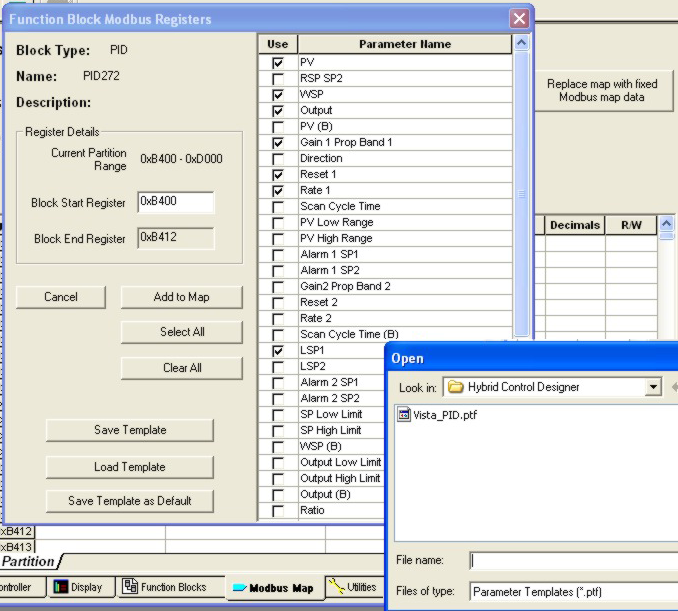
Task: Open the Utilities tab
Action: tap(353, 587)
